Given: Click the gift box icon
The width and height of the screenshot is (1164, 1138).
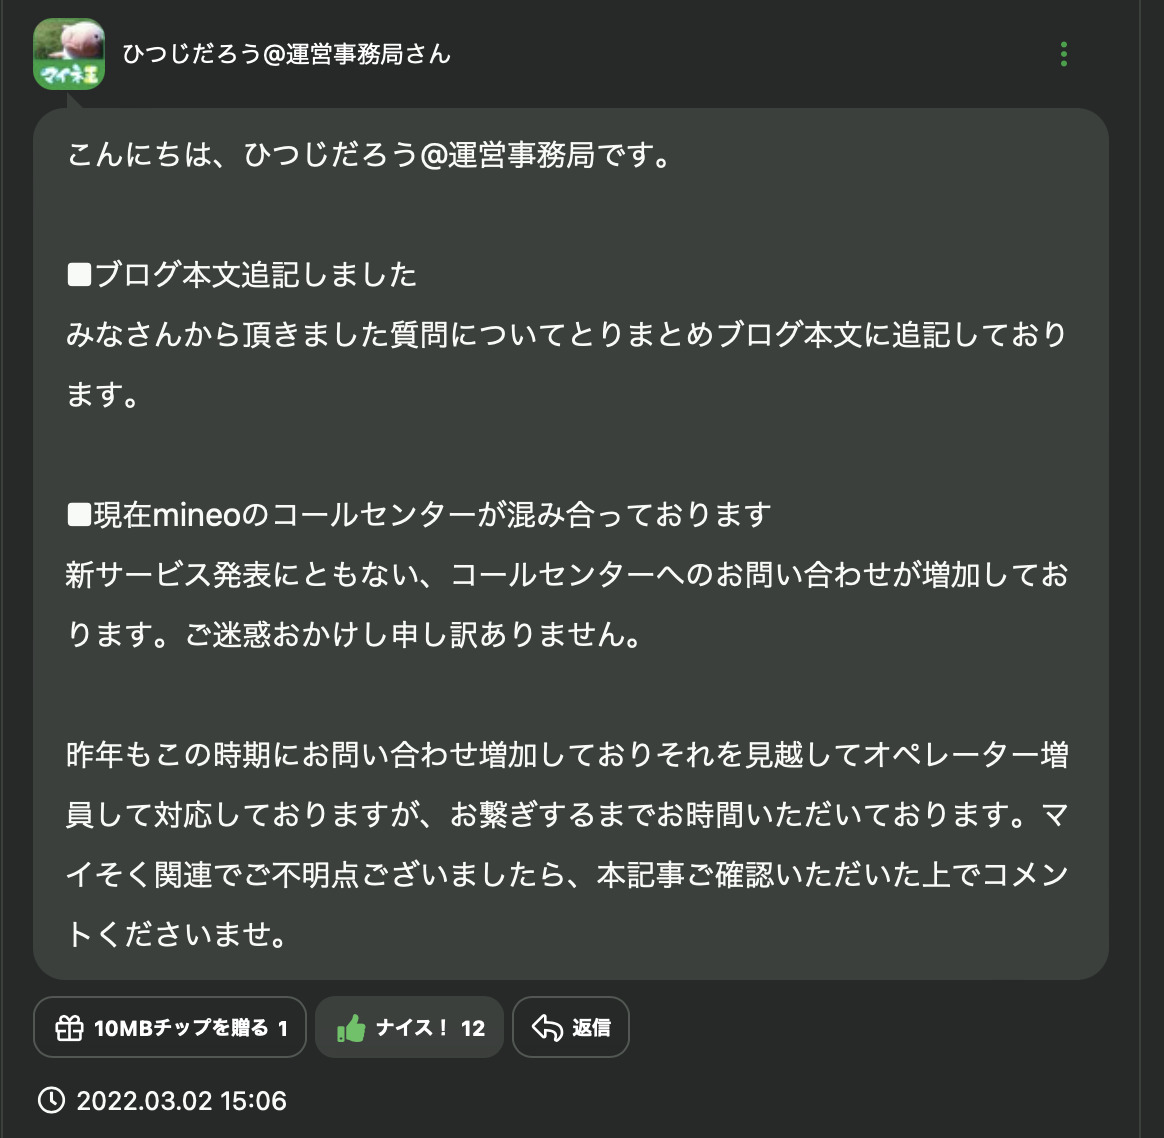Looking at the screenshot, I should 69,1028.
